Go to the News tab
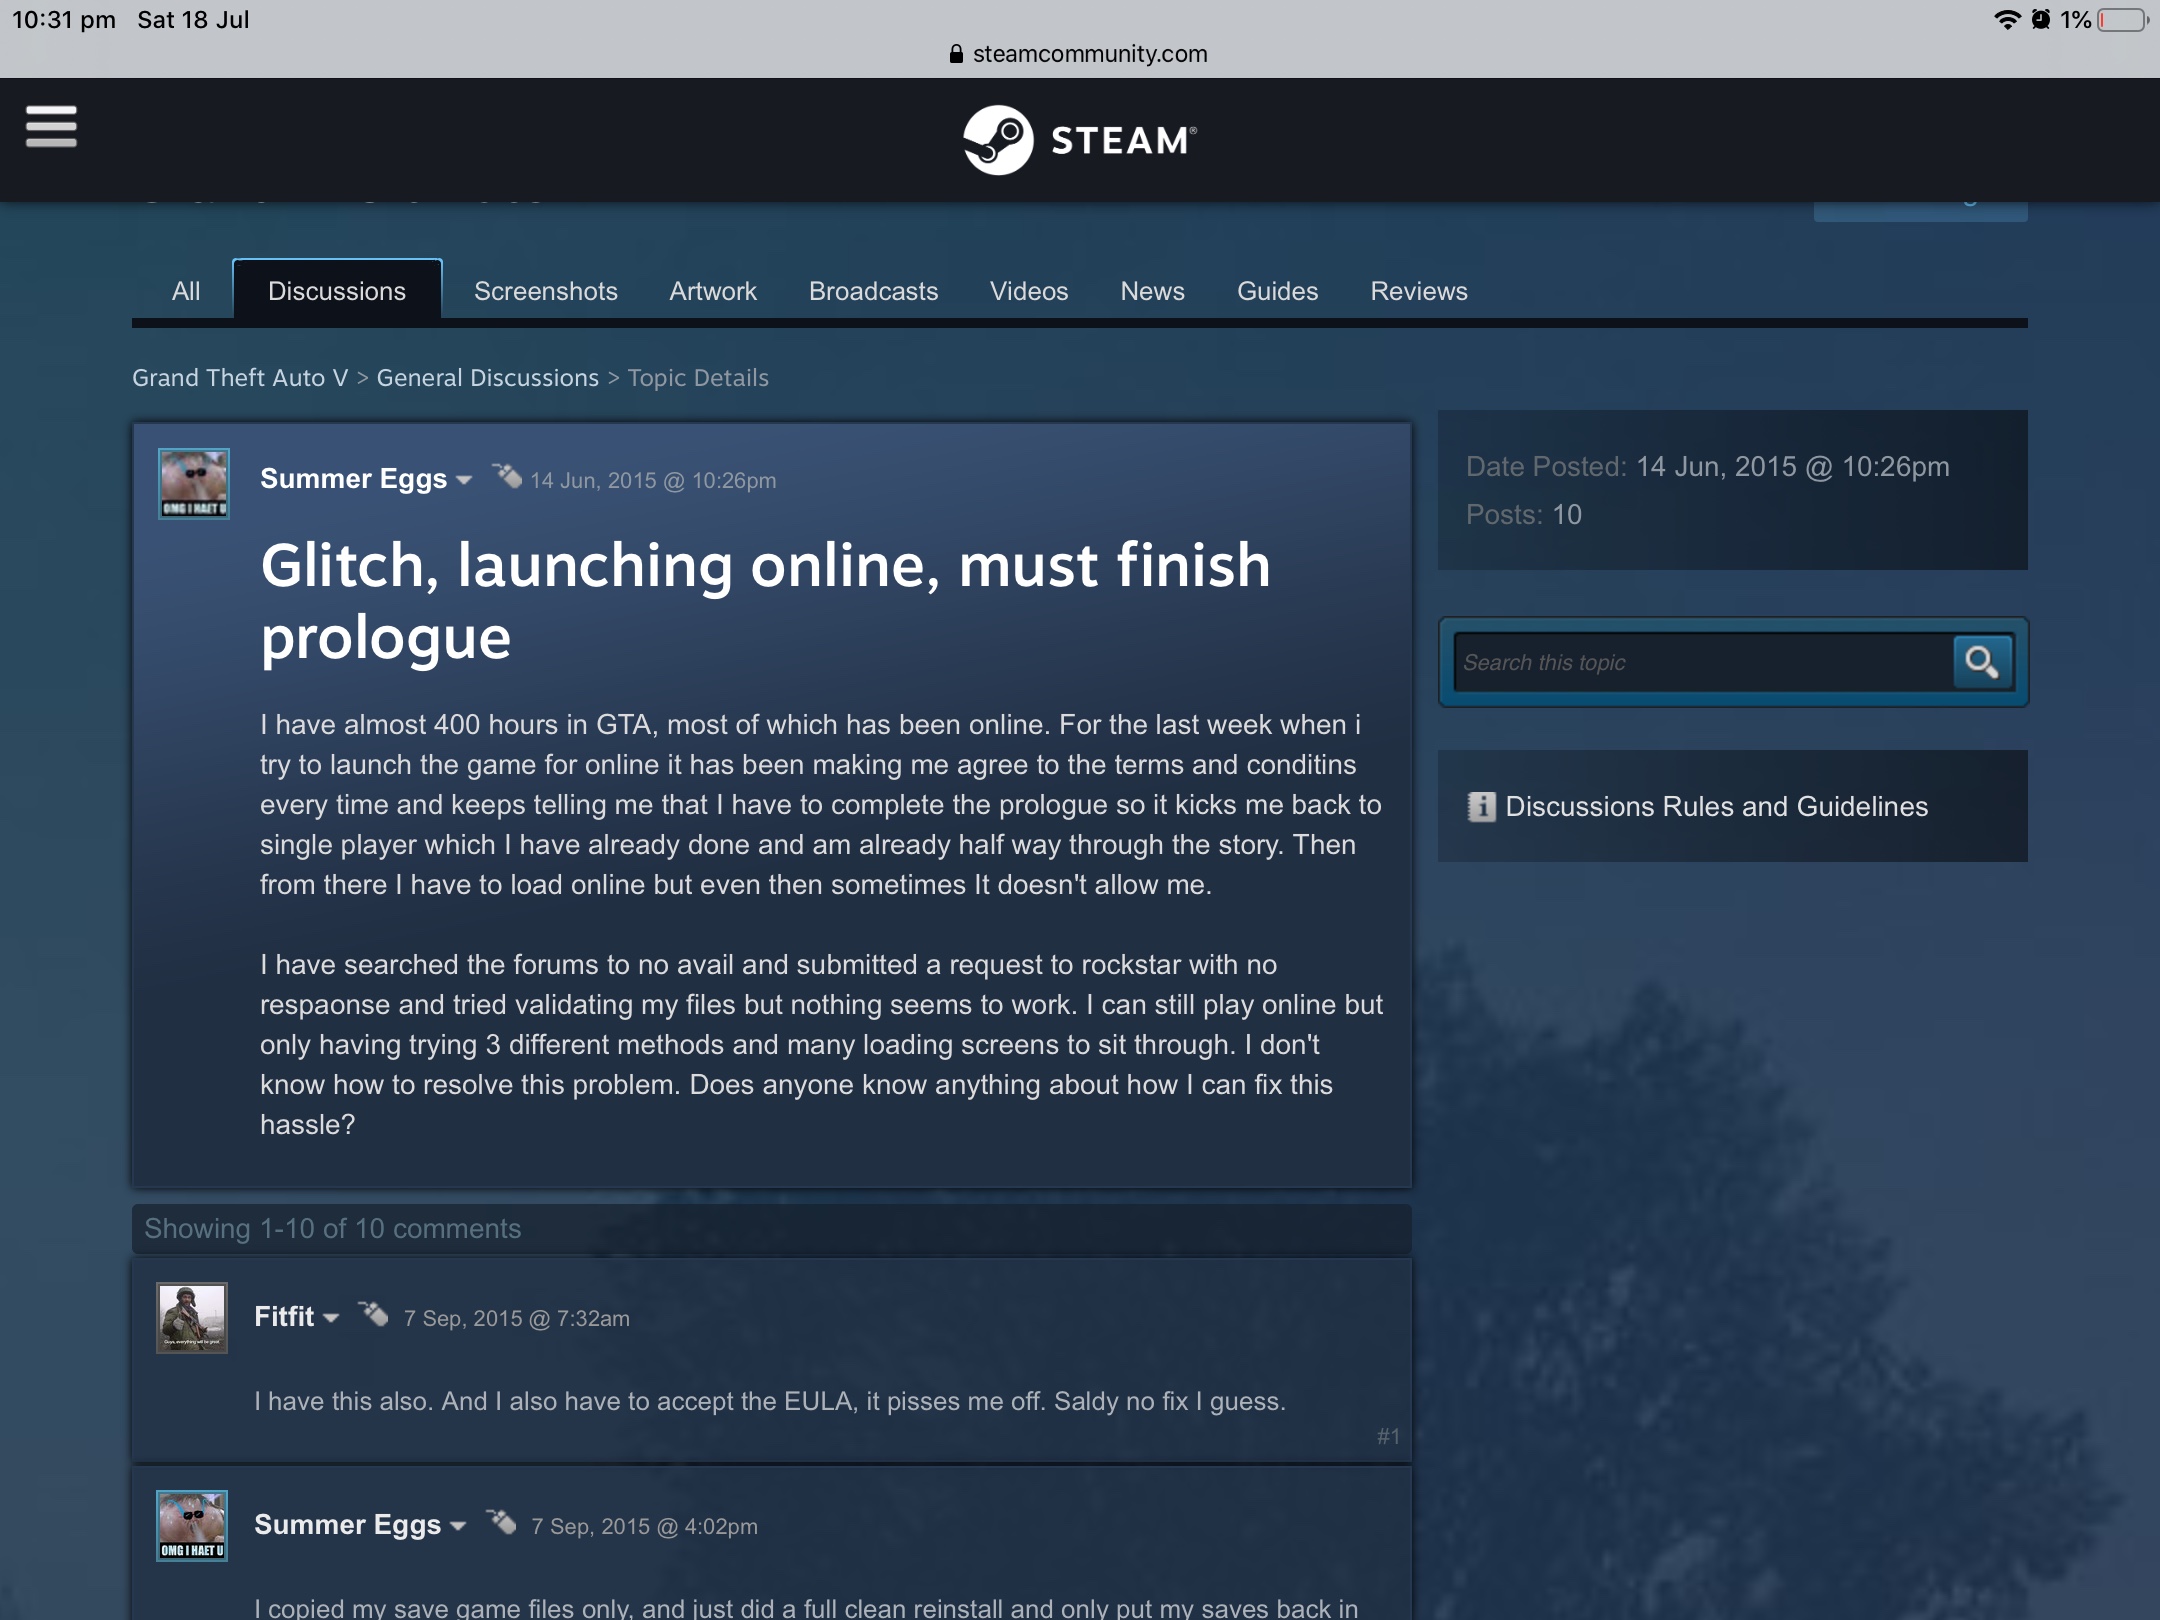 (x=1153, y=291)
